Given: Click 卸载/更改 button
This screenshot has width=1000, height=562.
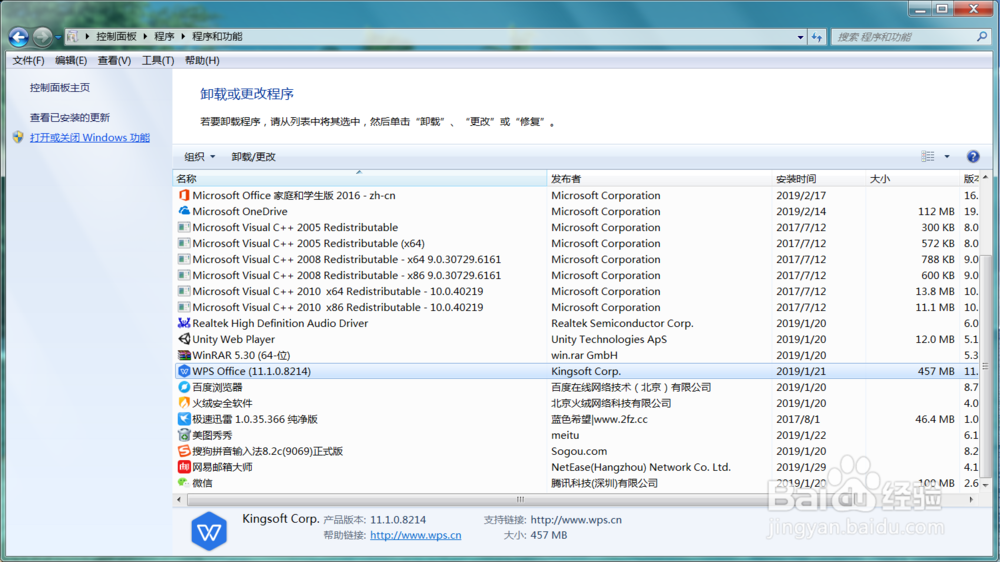Looking at the screenshot, I should coord(253,157).
